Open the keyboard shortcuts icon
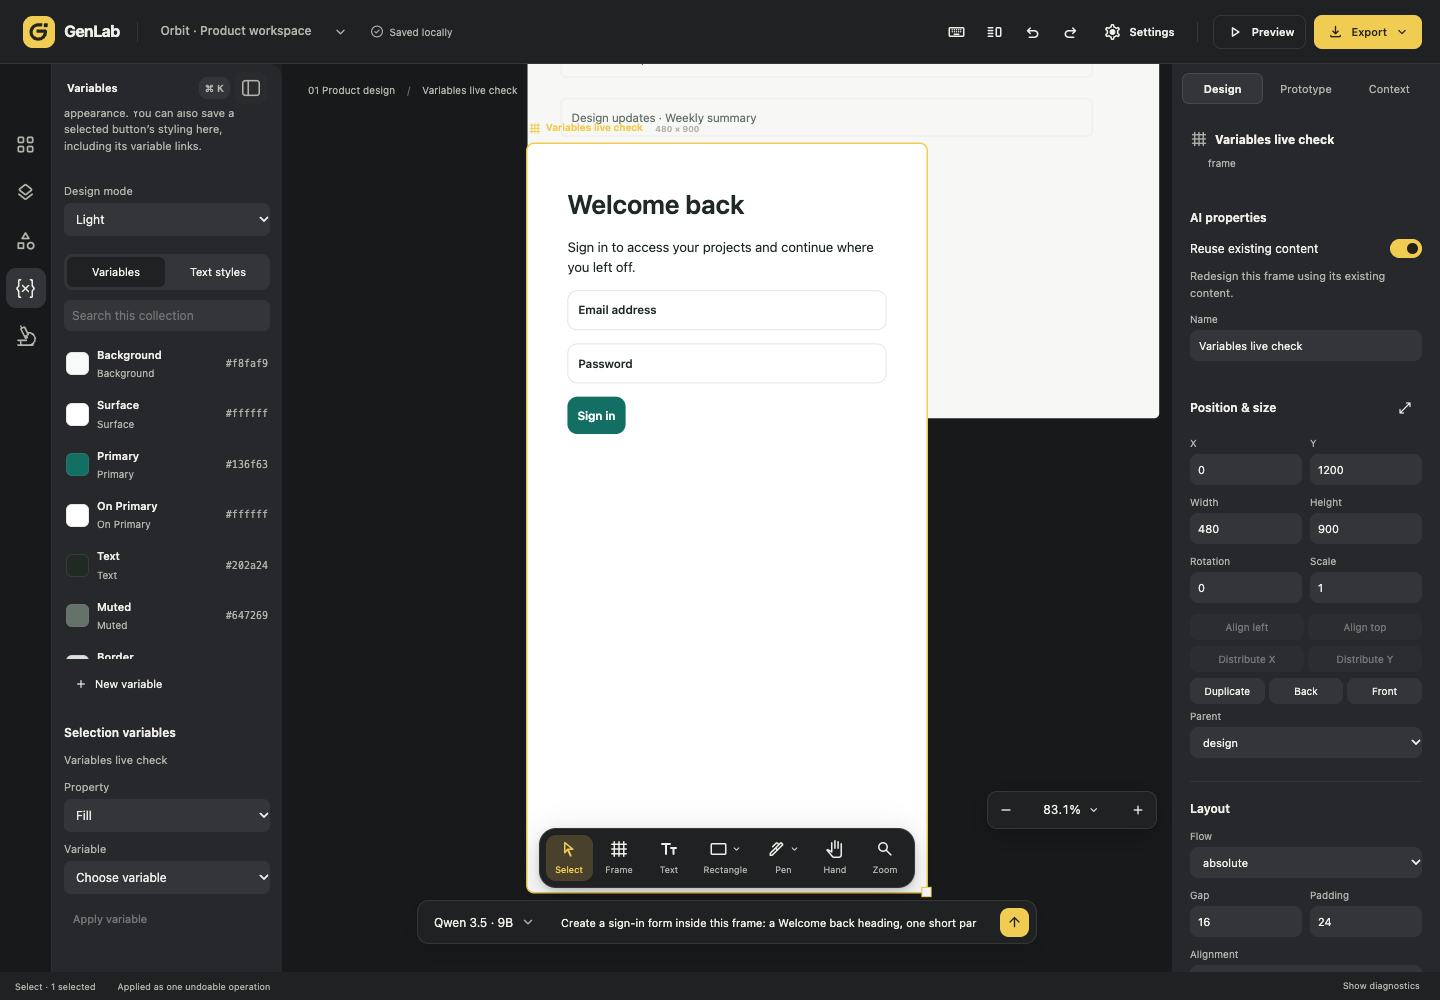Screen dimensions: 1440x1000 (956, 32)
